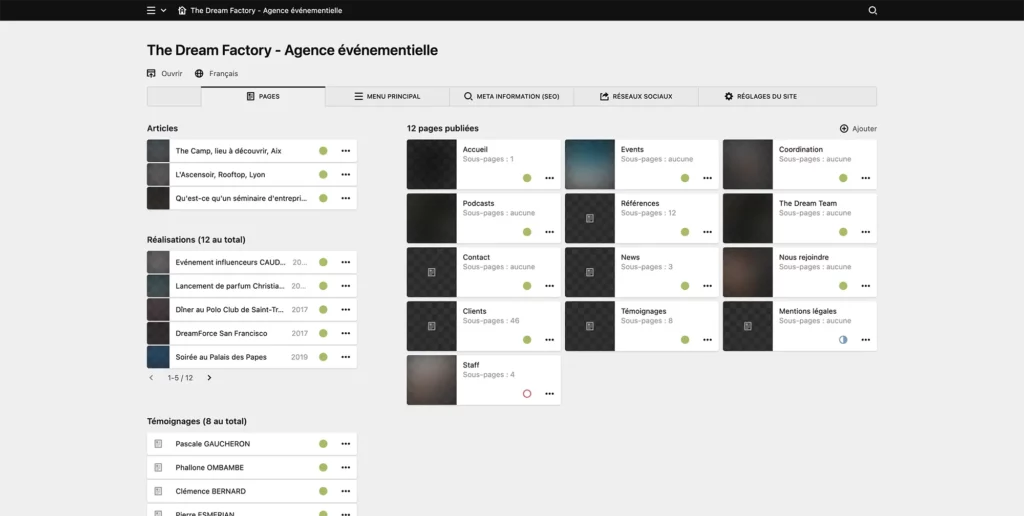Open the Events page thumbnail
Screen dimensions: 1024x516
tap(590, 165)
